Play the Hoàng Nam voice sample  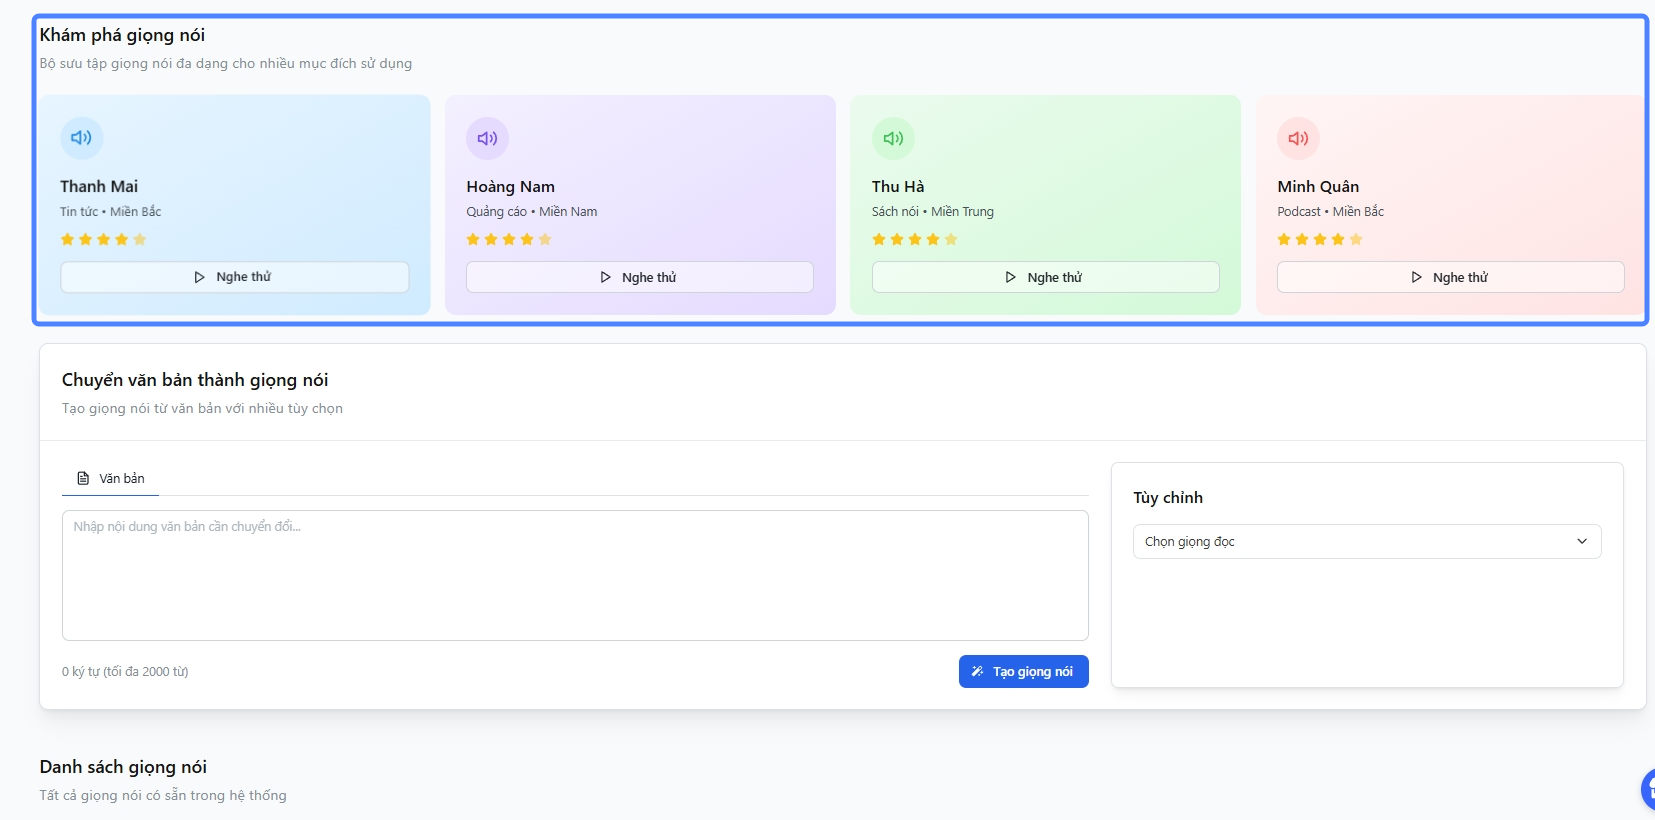(x=639, y=277)
